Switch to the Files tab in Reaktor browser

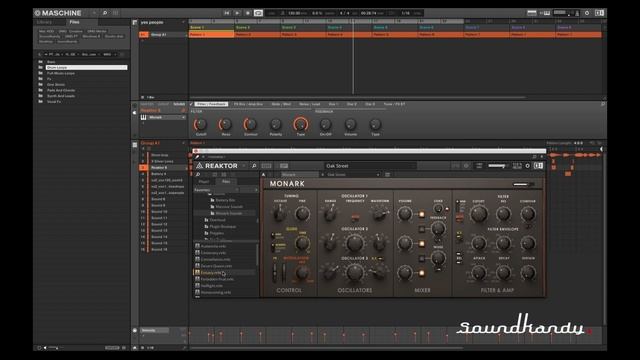tap(226, 182)
